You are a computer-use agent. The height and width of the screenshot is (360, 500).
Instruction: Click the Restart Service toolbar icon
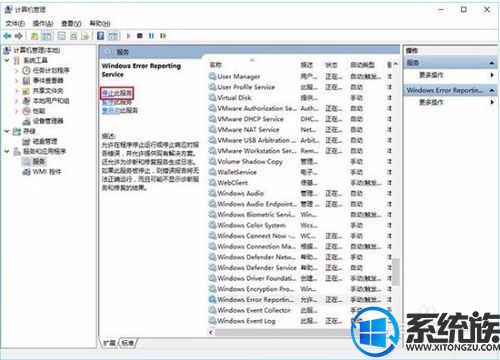(x=163, y=36)
